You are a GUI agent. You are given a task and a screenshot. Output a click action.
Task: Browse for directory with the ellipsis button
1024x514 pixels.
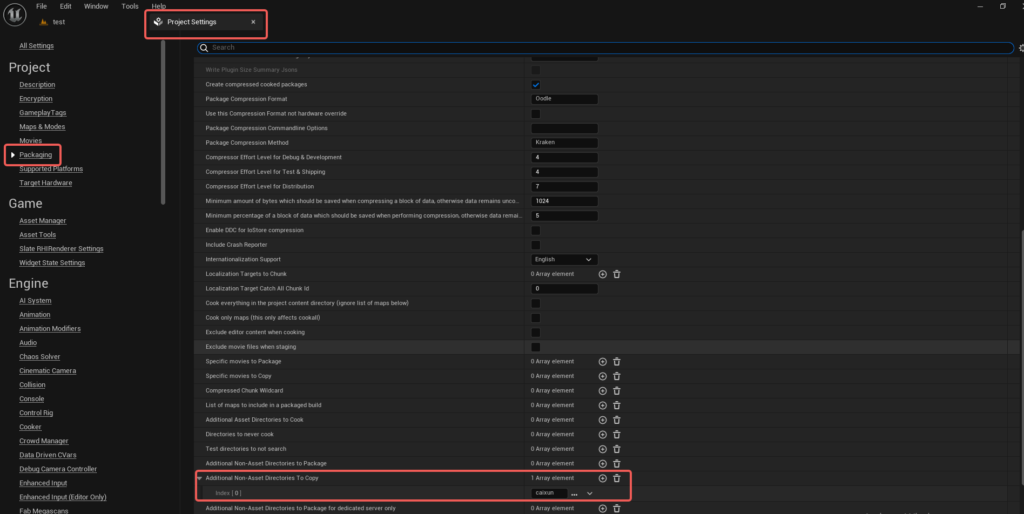pos(574,494)
